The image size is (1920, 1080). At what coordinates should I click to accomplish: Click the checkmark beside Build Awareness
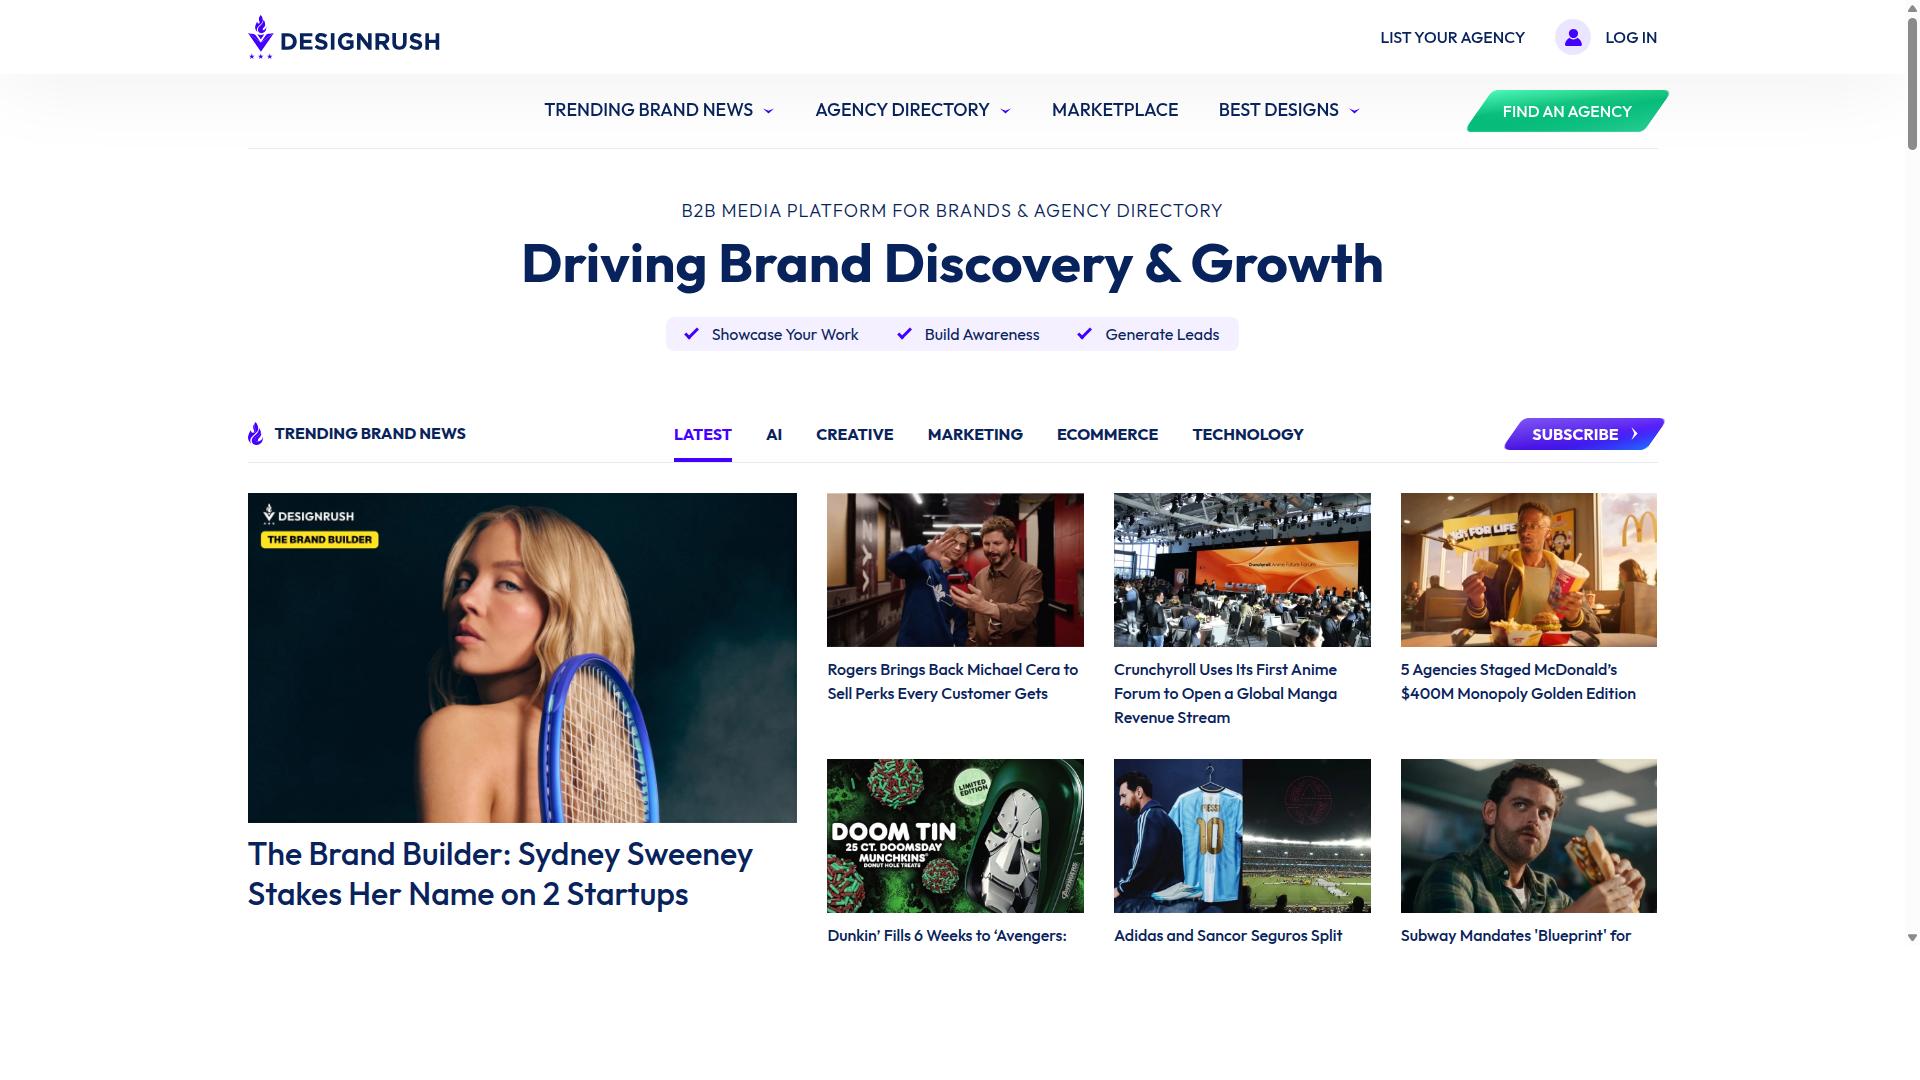(x=904, y=334)
